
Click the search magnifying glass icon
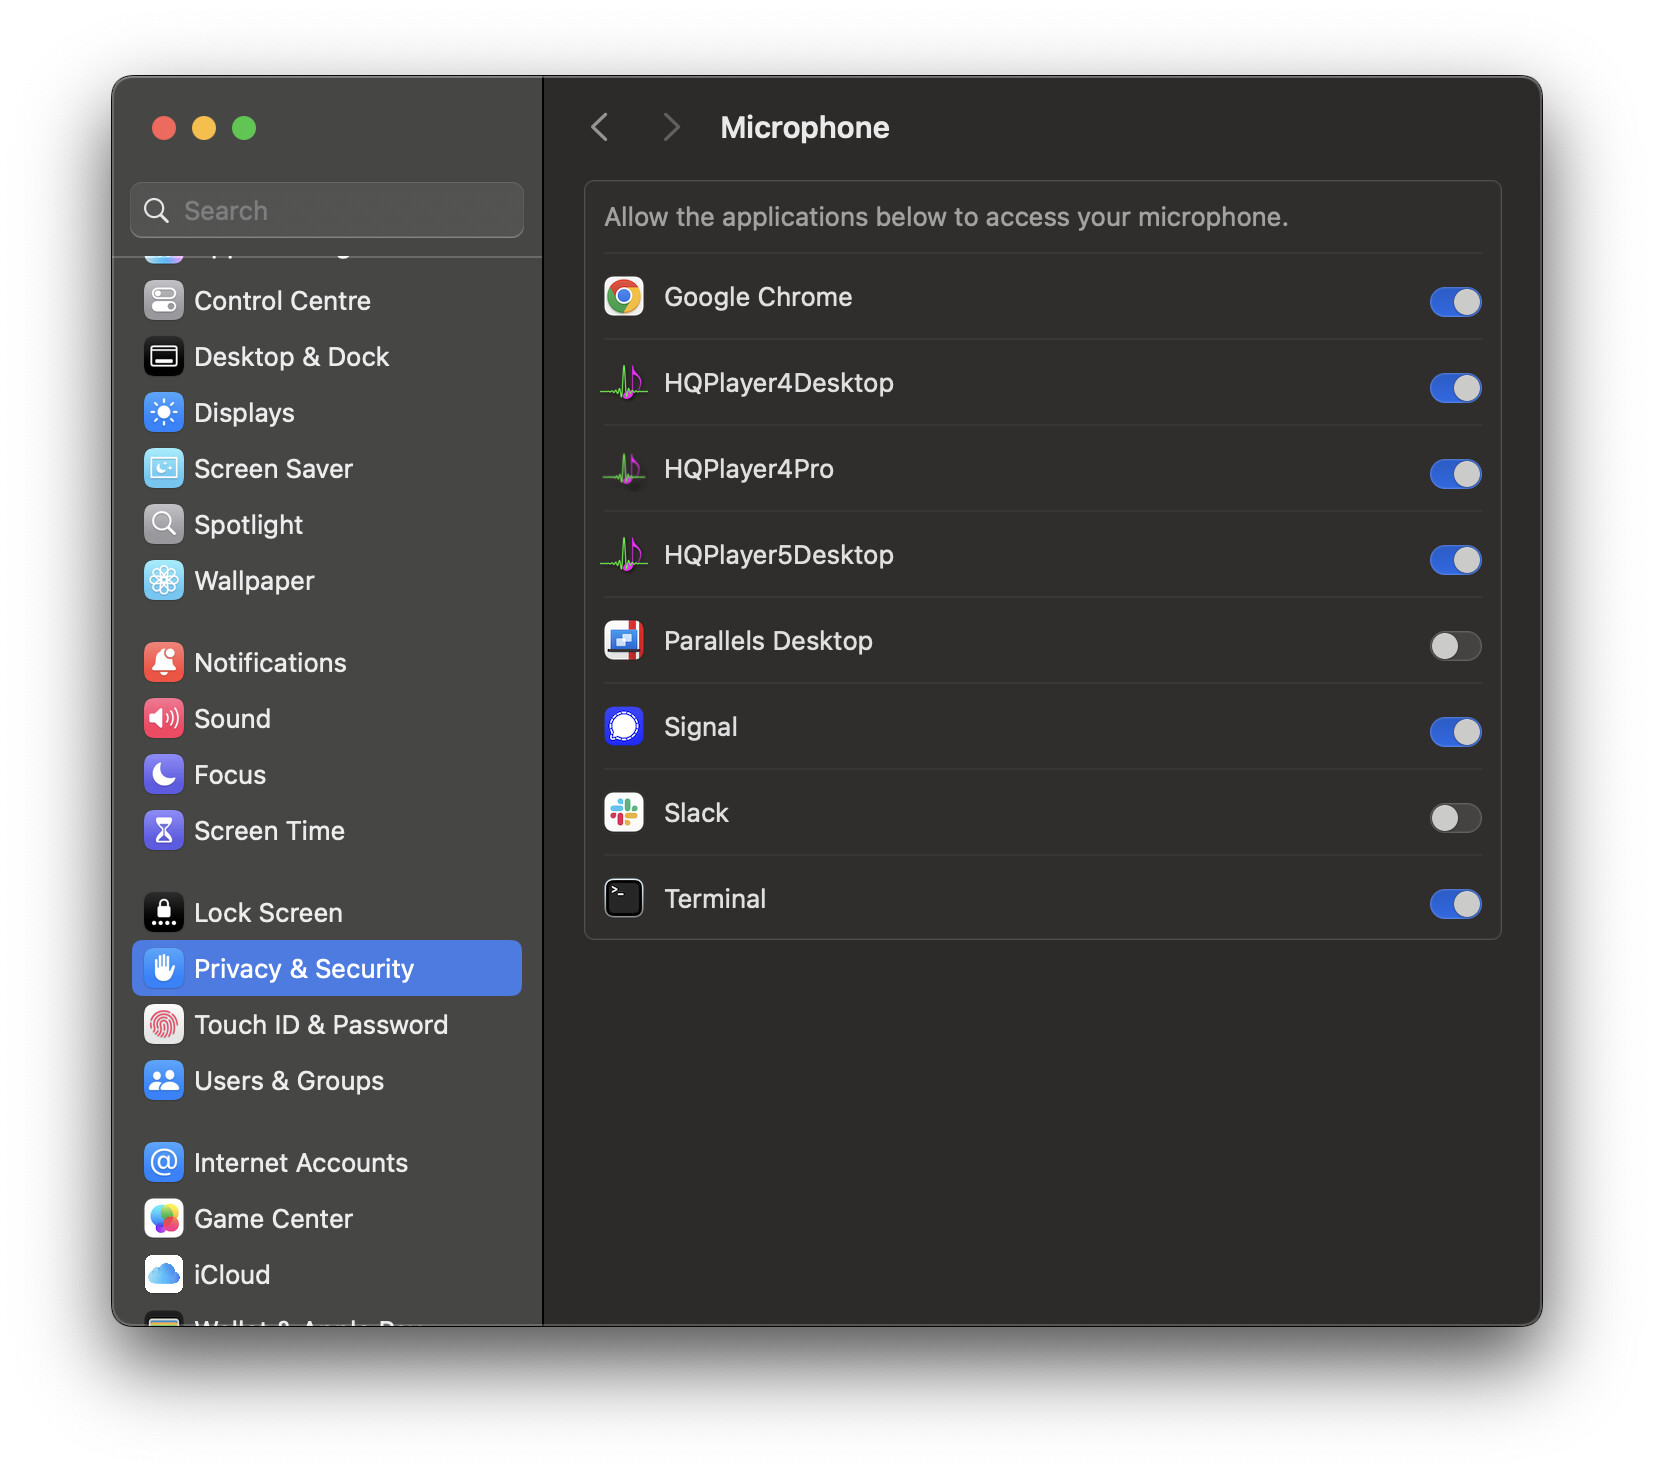pyautogui.click(x=156, y=210)
